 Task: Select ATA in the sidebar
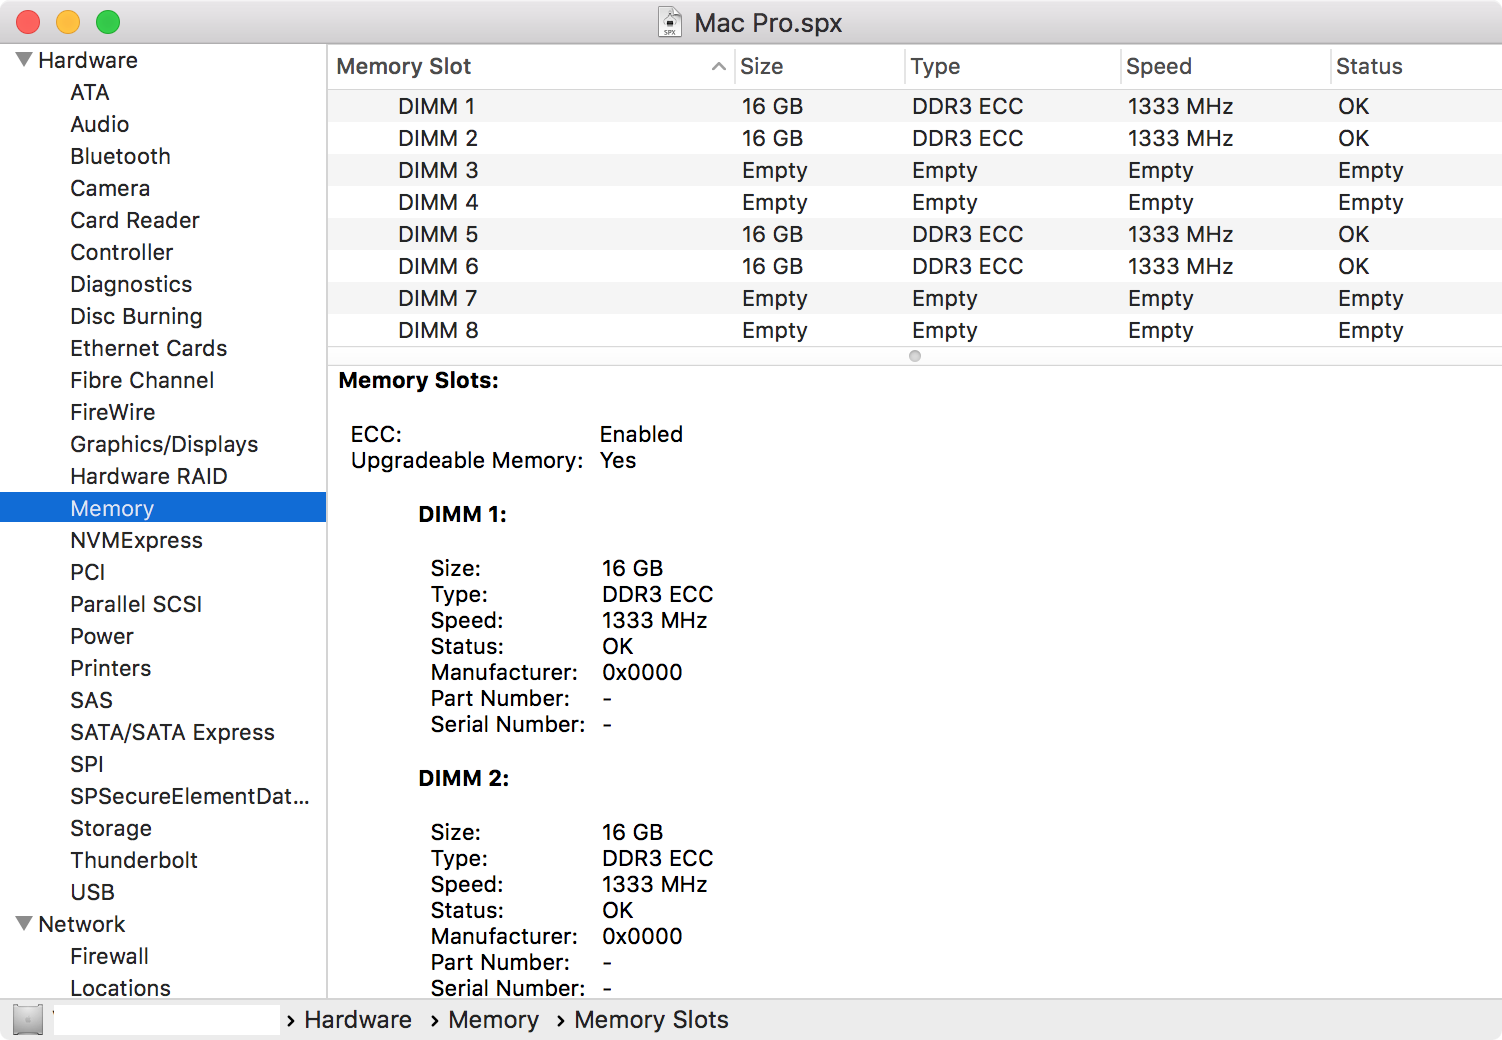click(x=90, y=92)
